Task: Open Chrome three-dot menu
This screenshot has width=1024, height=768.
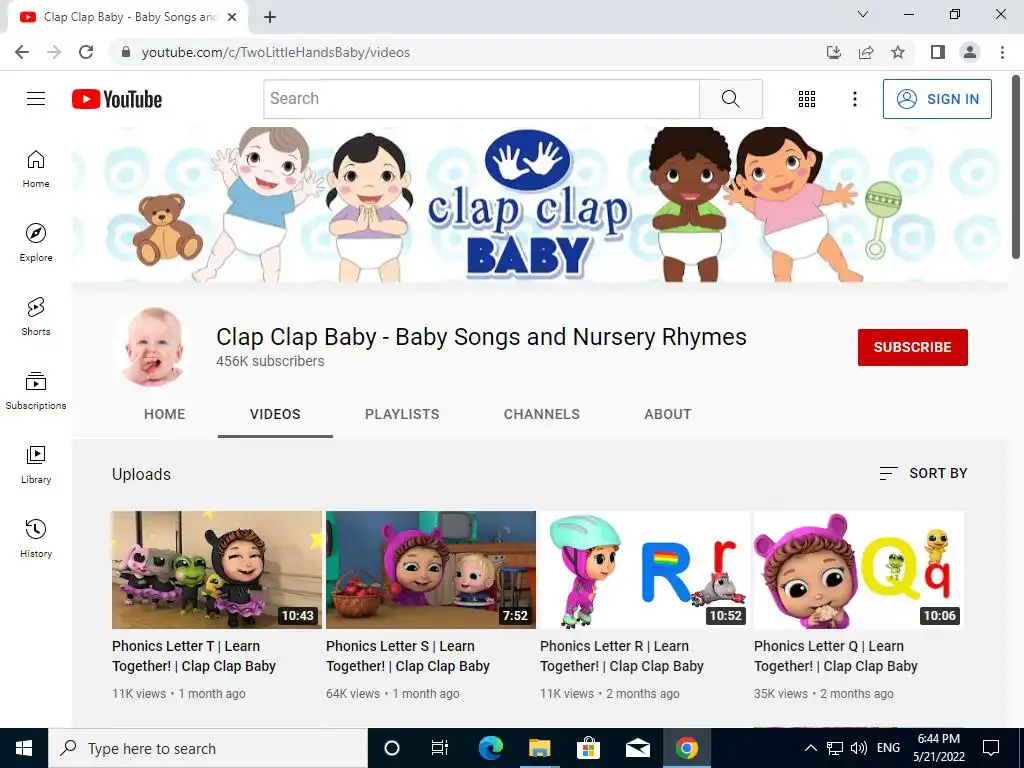Action: [x=1002, y=52]
